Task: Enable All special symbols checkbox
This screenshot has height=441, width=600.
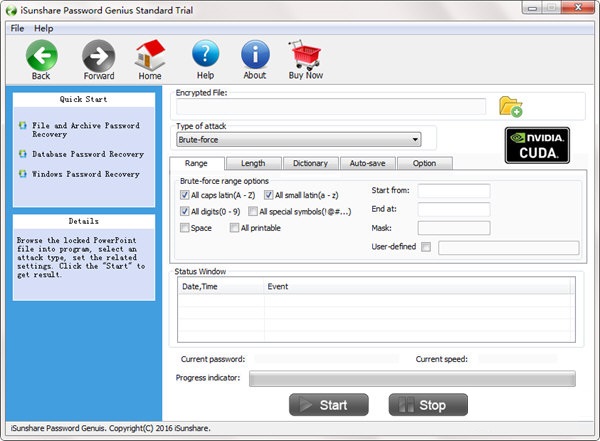Action: (253, 211)
